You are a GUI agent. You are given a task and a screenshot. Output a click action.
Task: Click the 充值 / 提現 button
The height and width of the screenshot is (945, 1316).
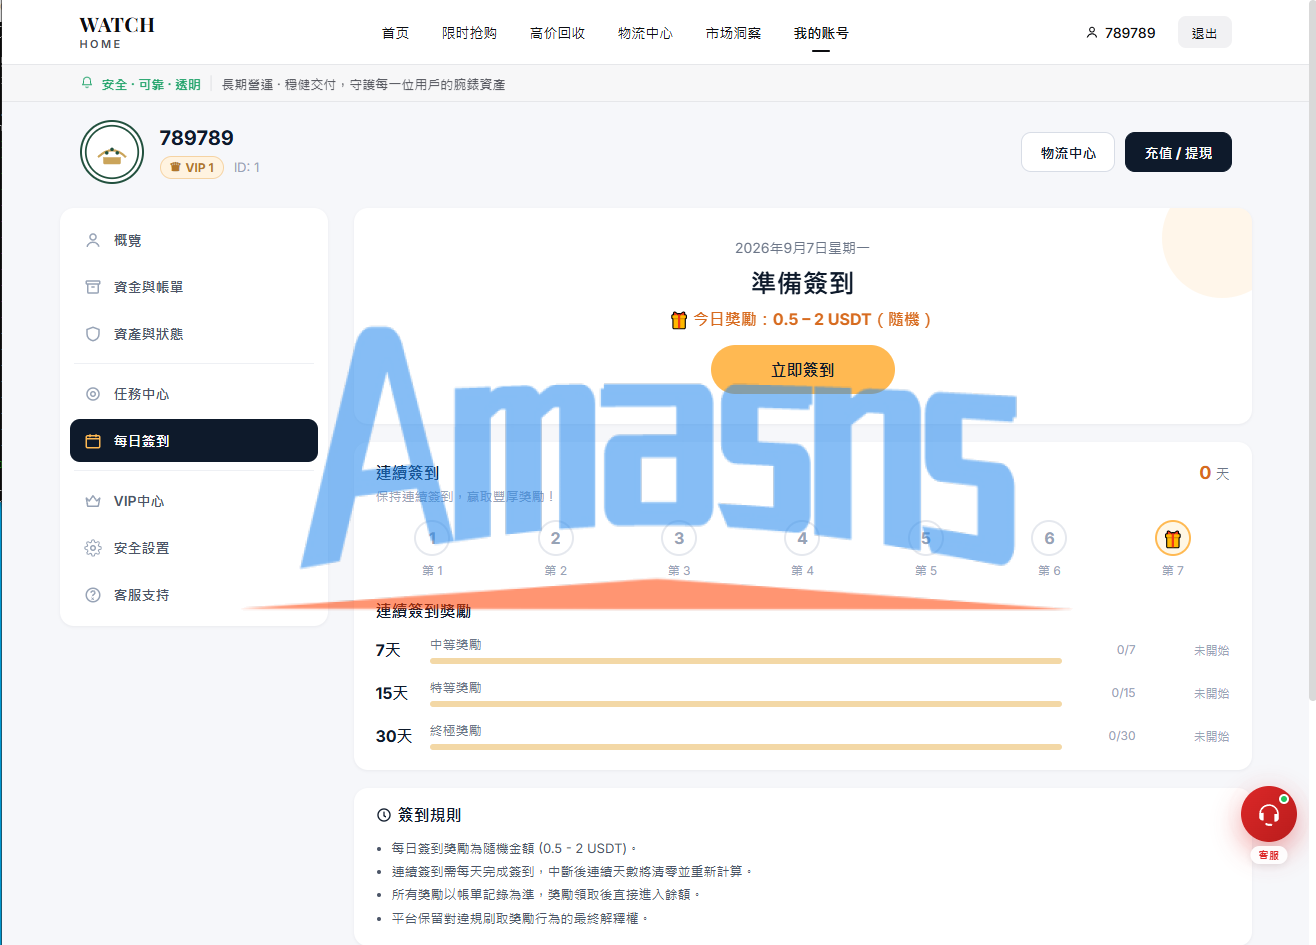[x=1178, y=153]
